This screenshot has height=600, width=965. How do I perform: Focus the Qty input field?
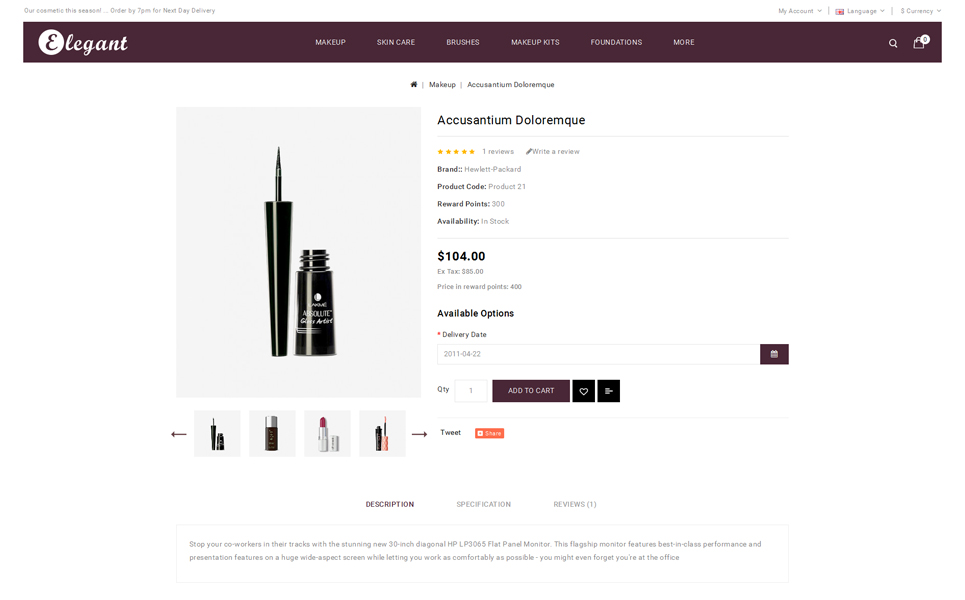point(471,391)
